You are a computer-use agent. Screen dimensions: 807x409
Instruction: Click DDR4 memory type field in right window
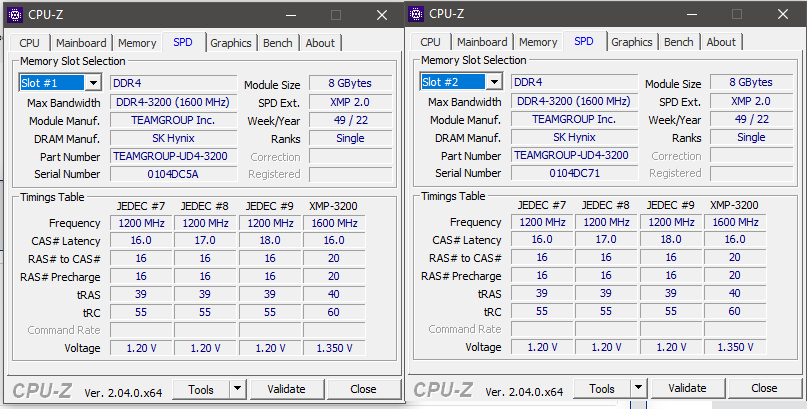point(574,82)
